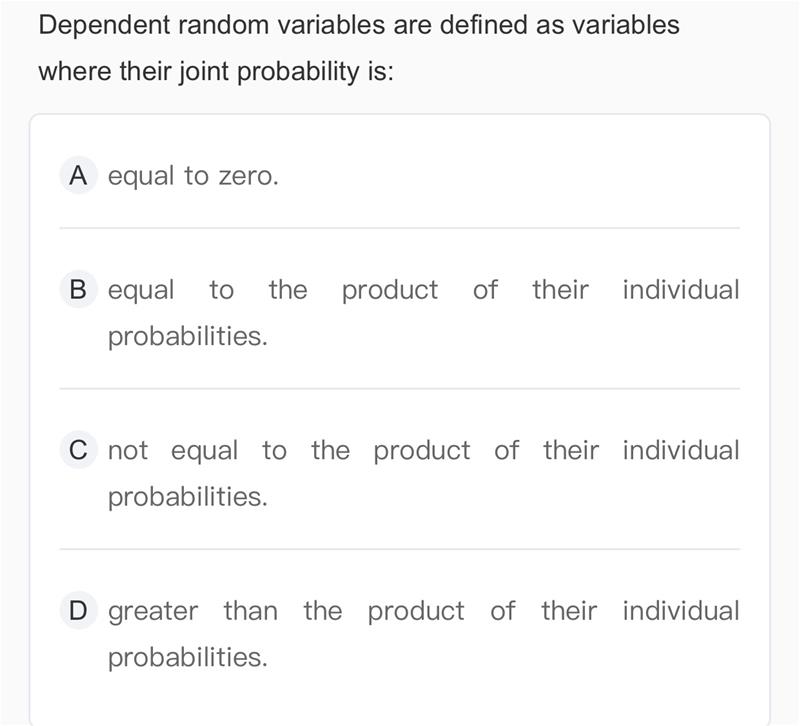Click the word 'individual' in option C
The width and height of the screenshot is (800, 726).
click(x=681, y=450)
